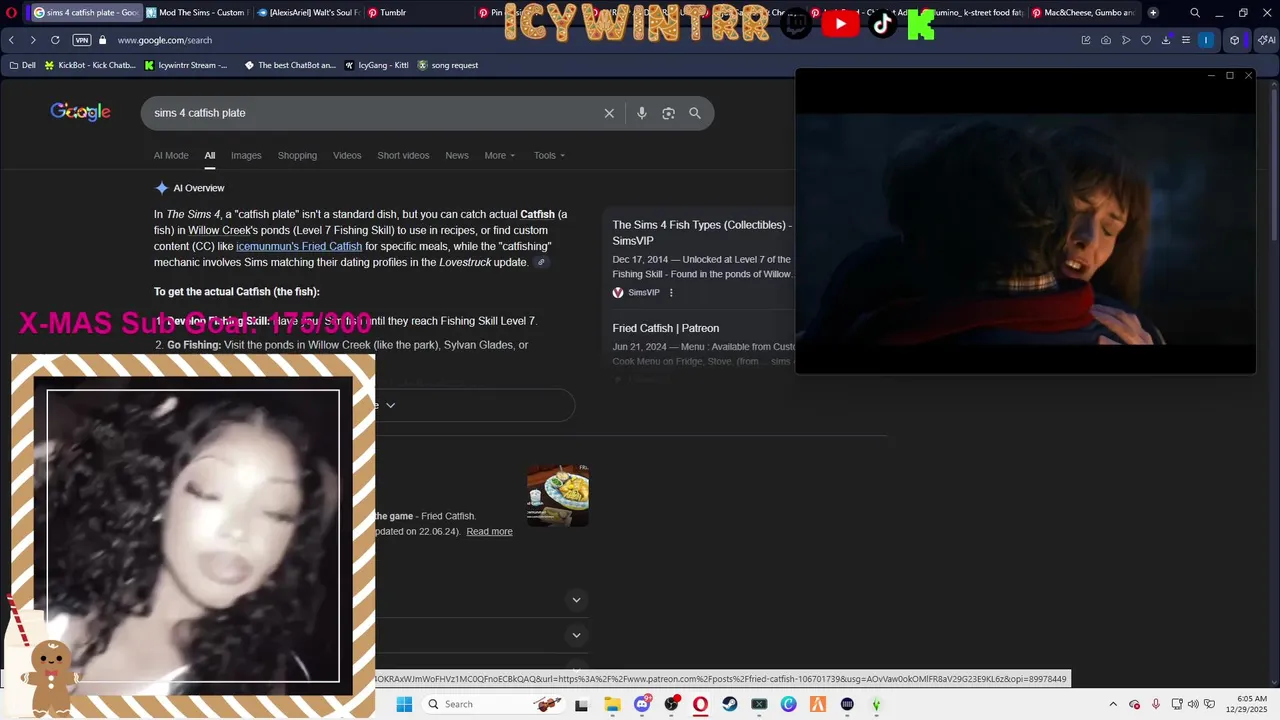Expand the More search filters dropdown
1280x720 pixels.
500,155
